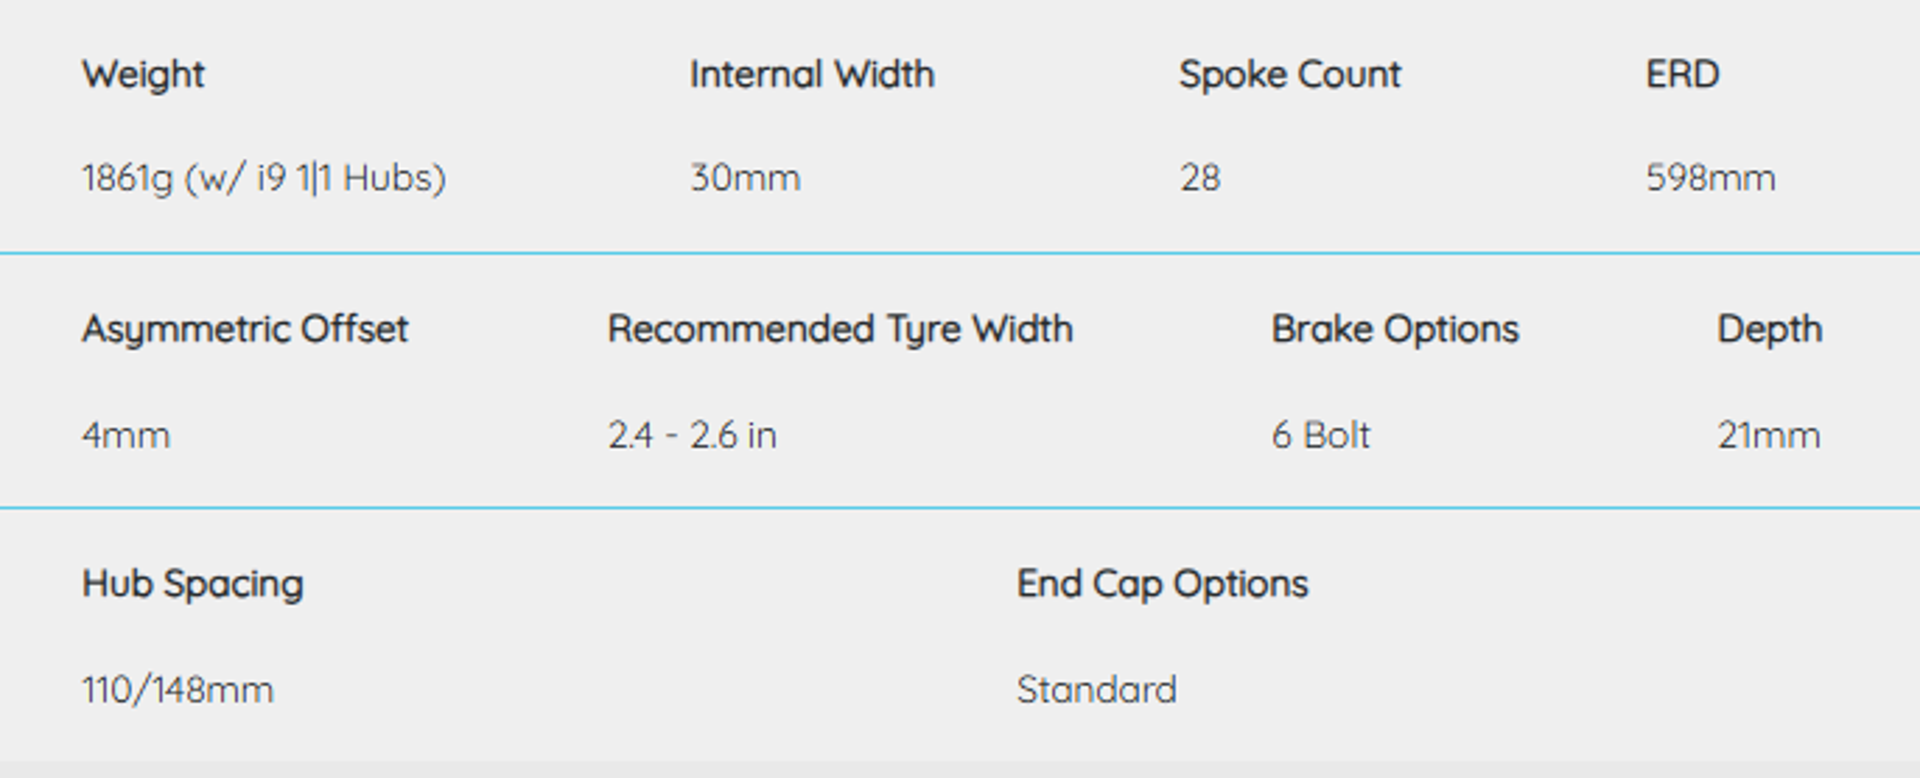
Task: Select the 598mm ERD value
Action: 1710,178
